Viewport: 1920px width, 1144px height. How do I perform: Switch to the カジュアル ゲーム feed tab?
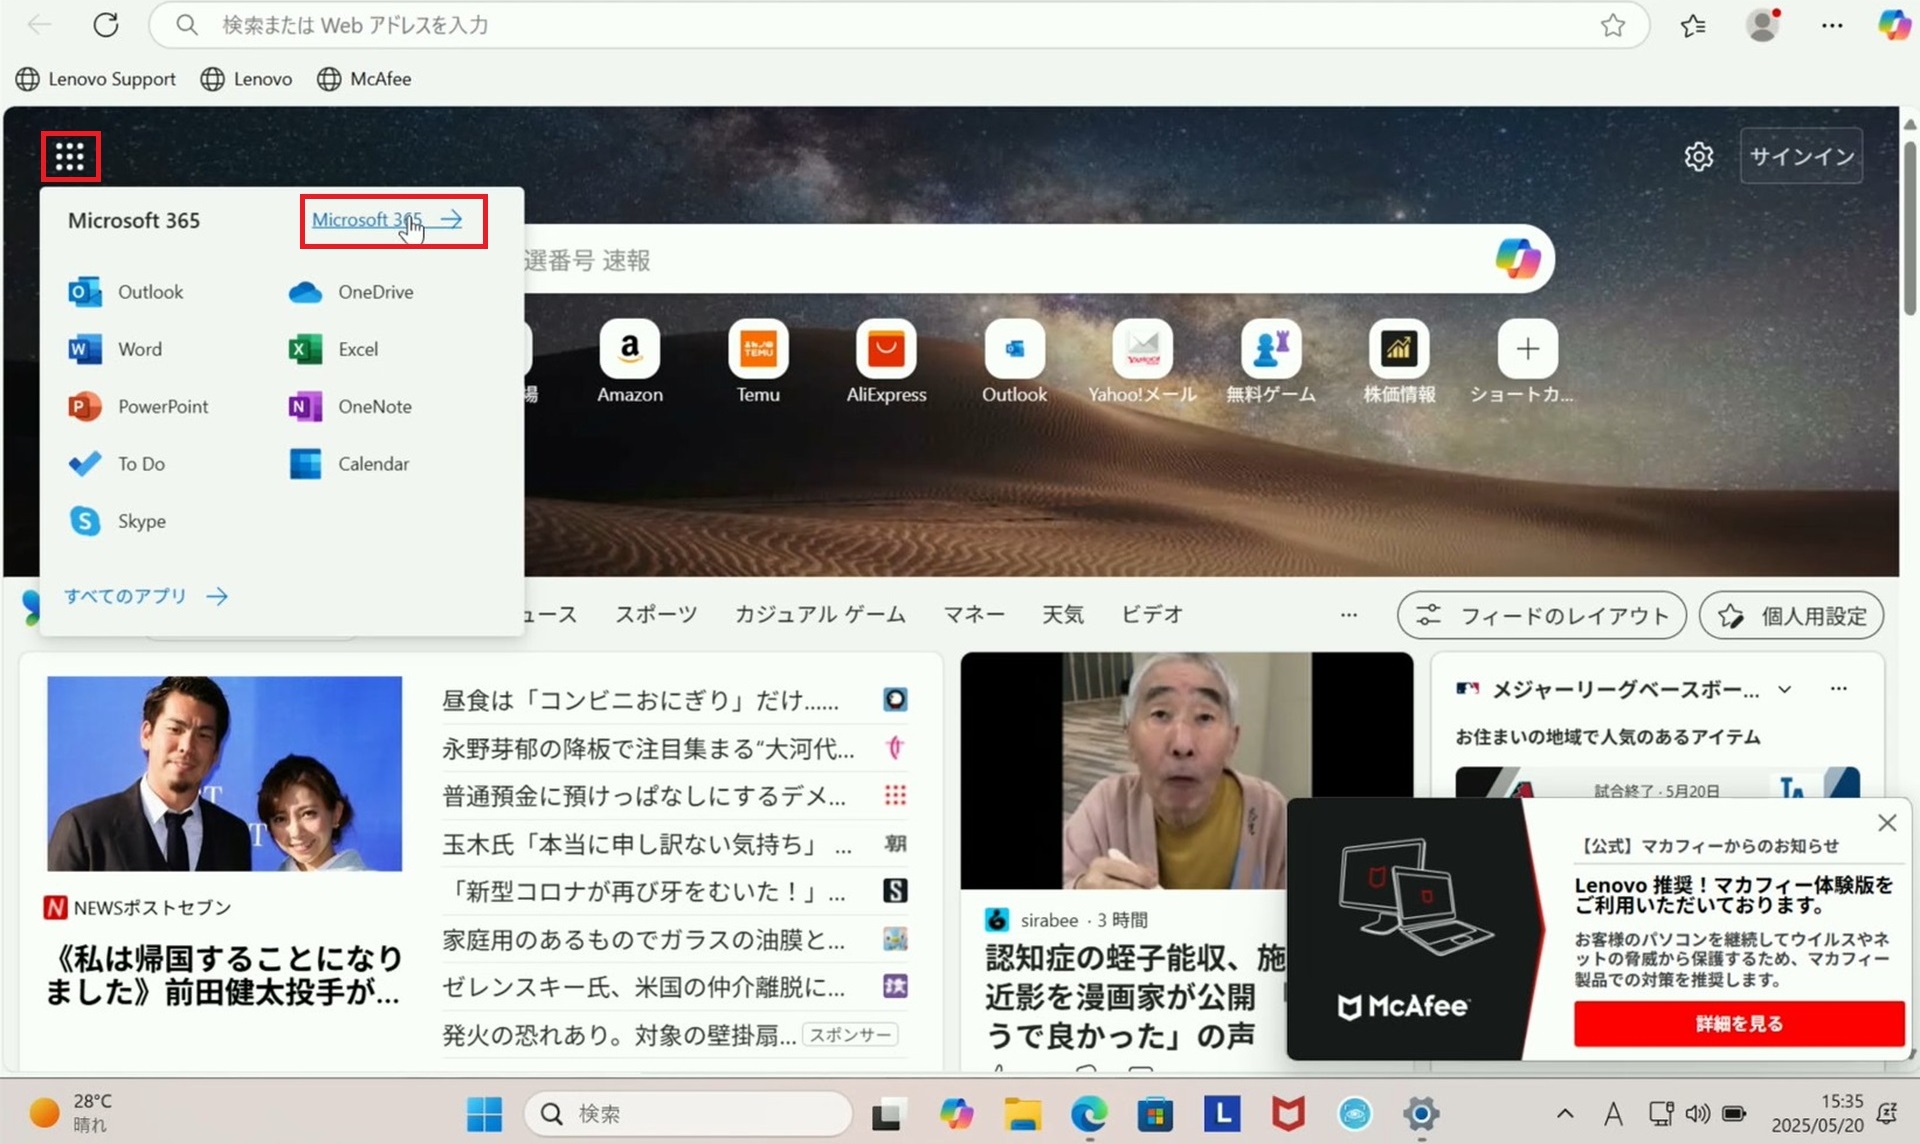pyautogui.click(x=820, y=614)
